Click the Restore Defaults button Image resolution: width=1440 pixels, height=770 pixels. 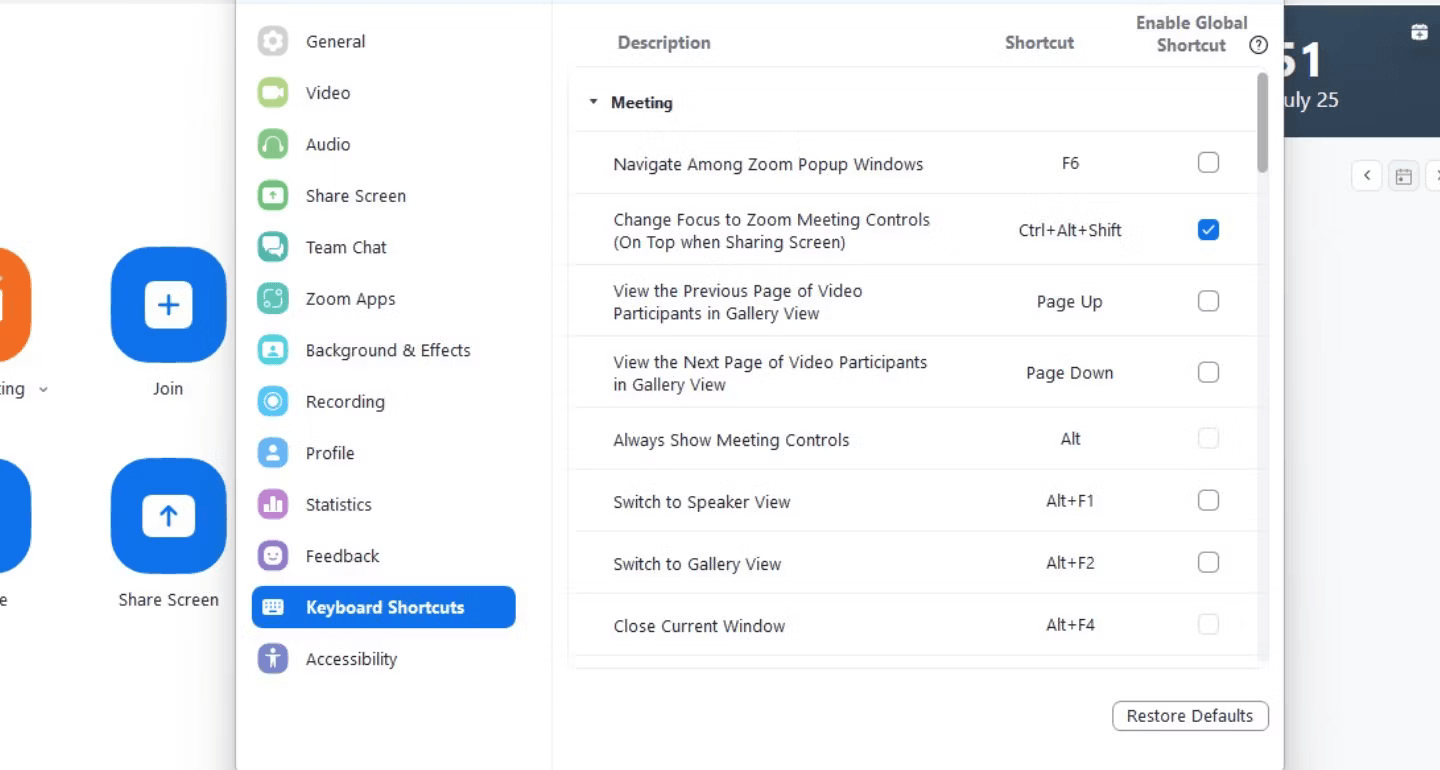[x=1190, y=716]
